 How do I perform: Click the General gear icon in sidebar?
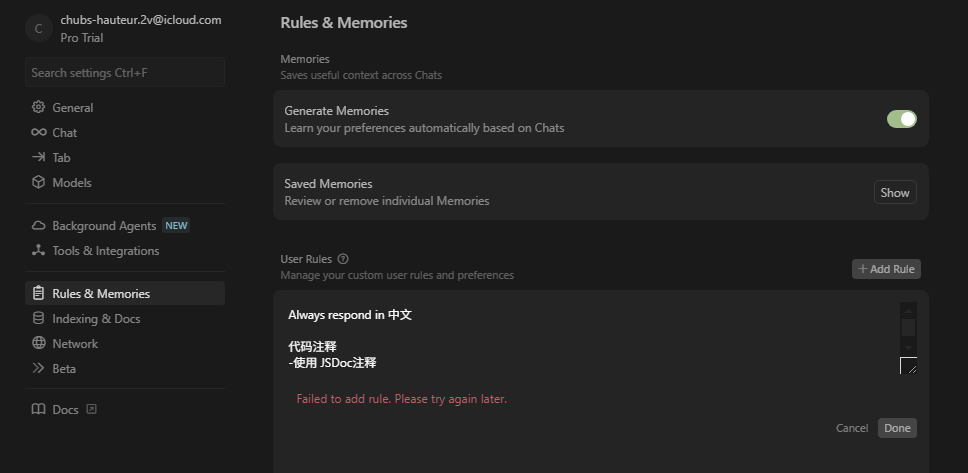click(x=39, y=107)
